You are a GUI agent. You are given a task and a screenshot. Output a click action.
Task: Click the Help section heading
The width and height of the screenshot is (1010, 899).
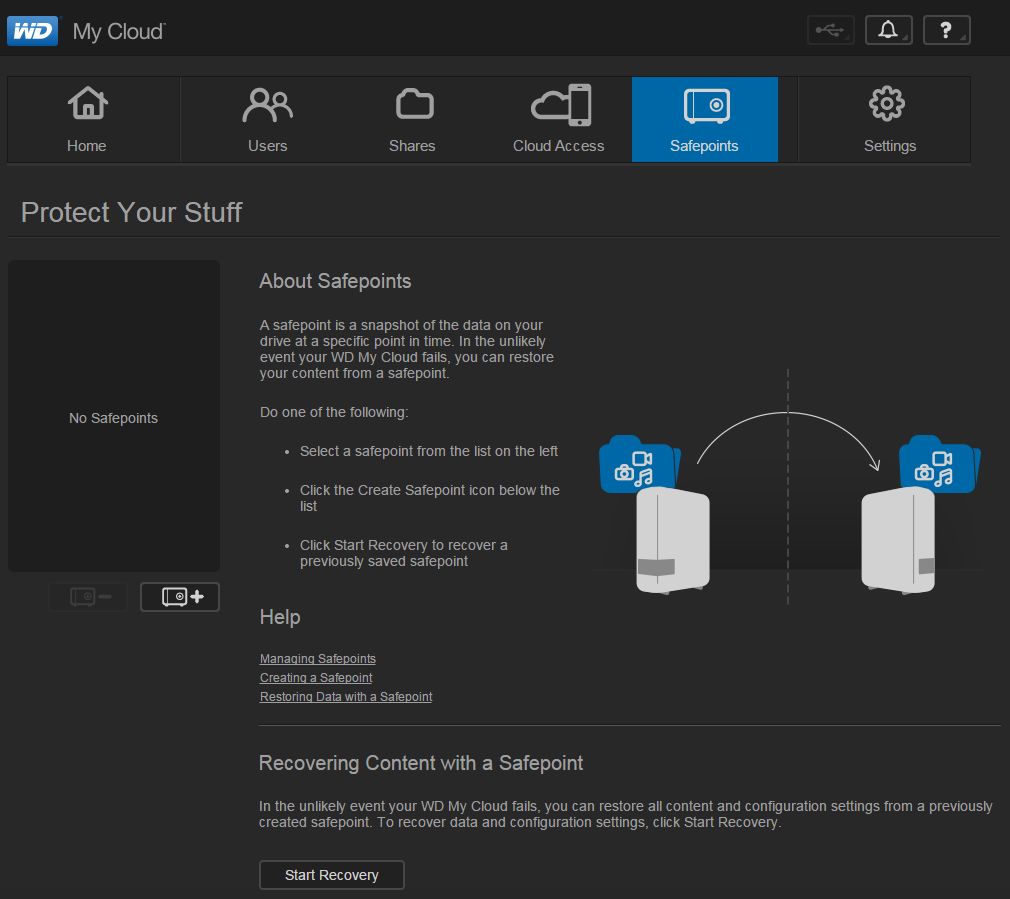coord(280,617)
